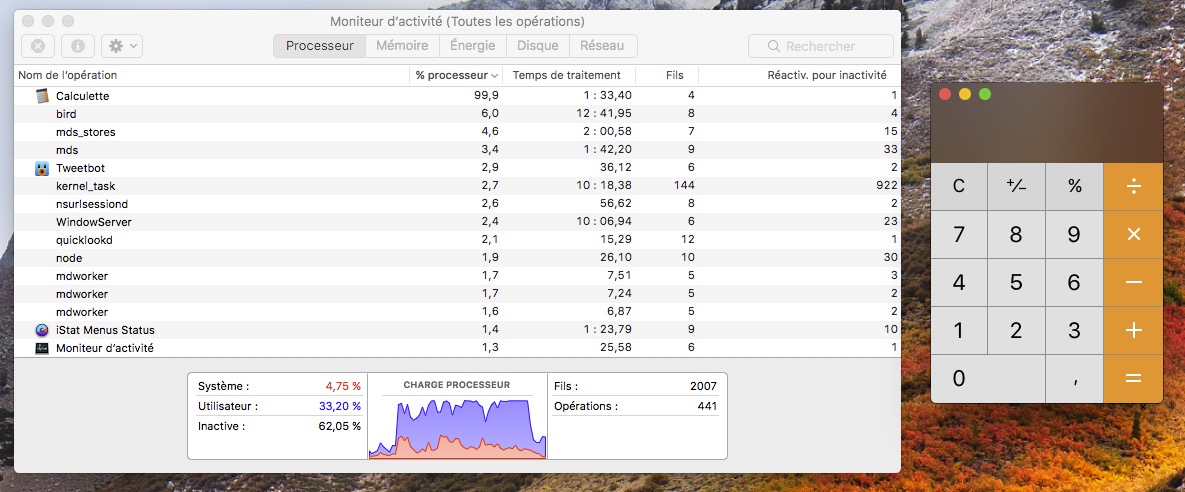Click Calculator multiply key
This screenshot has height=492, width=1185.
[1134, 234]
